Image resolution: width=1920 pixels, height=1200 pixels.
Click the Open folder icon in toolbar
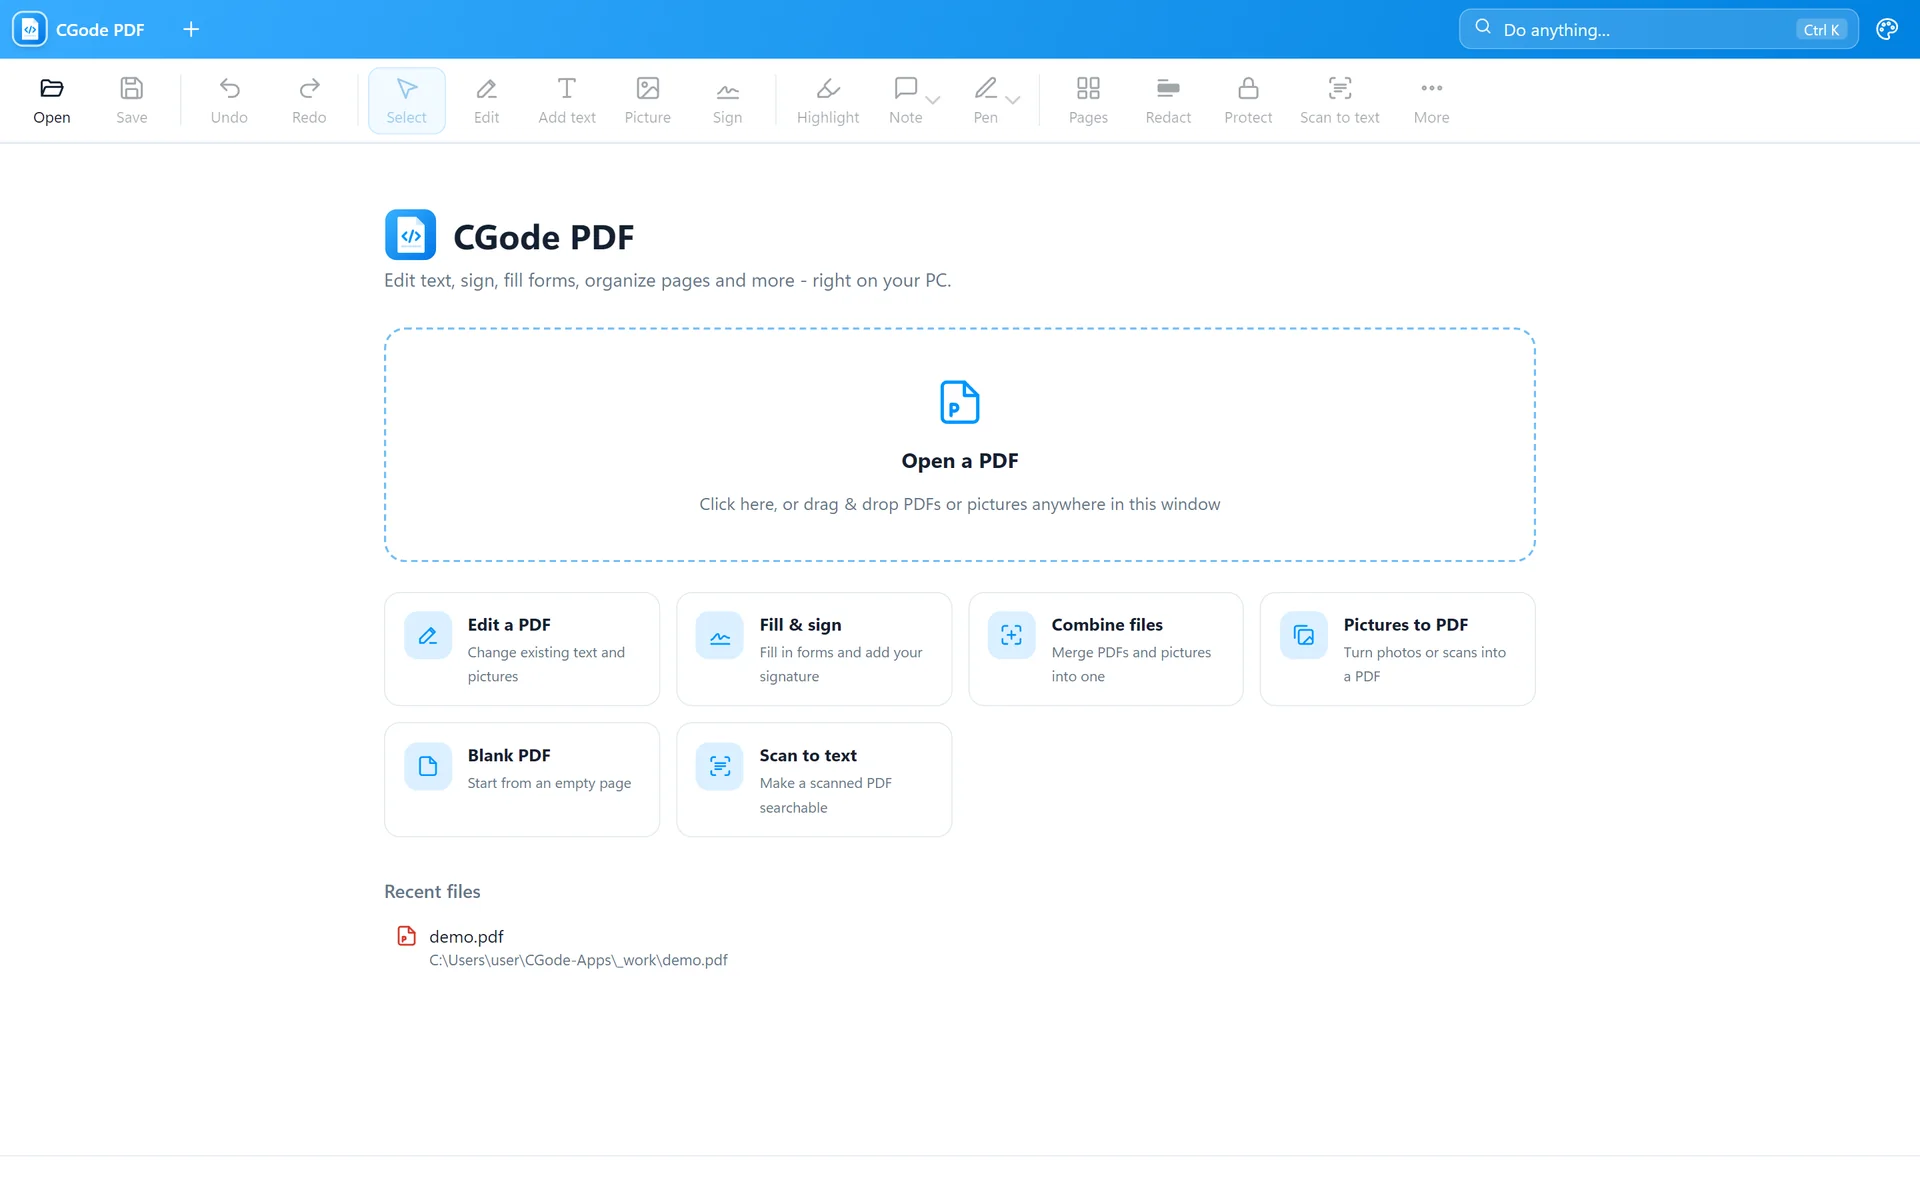tap(52, 100)
